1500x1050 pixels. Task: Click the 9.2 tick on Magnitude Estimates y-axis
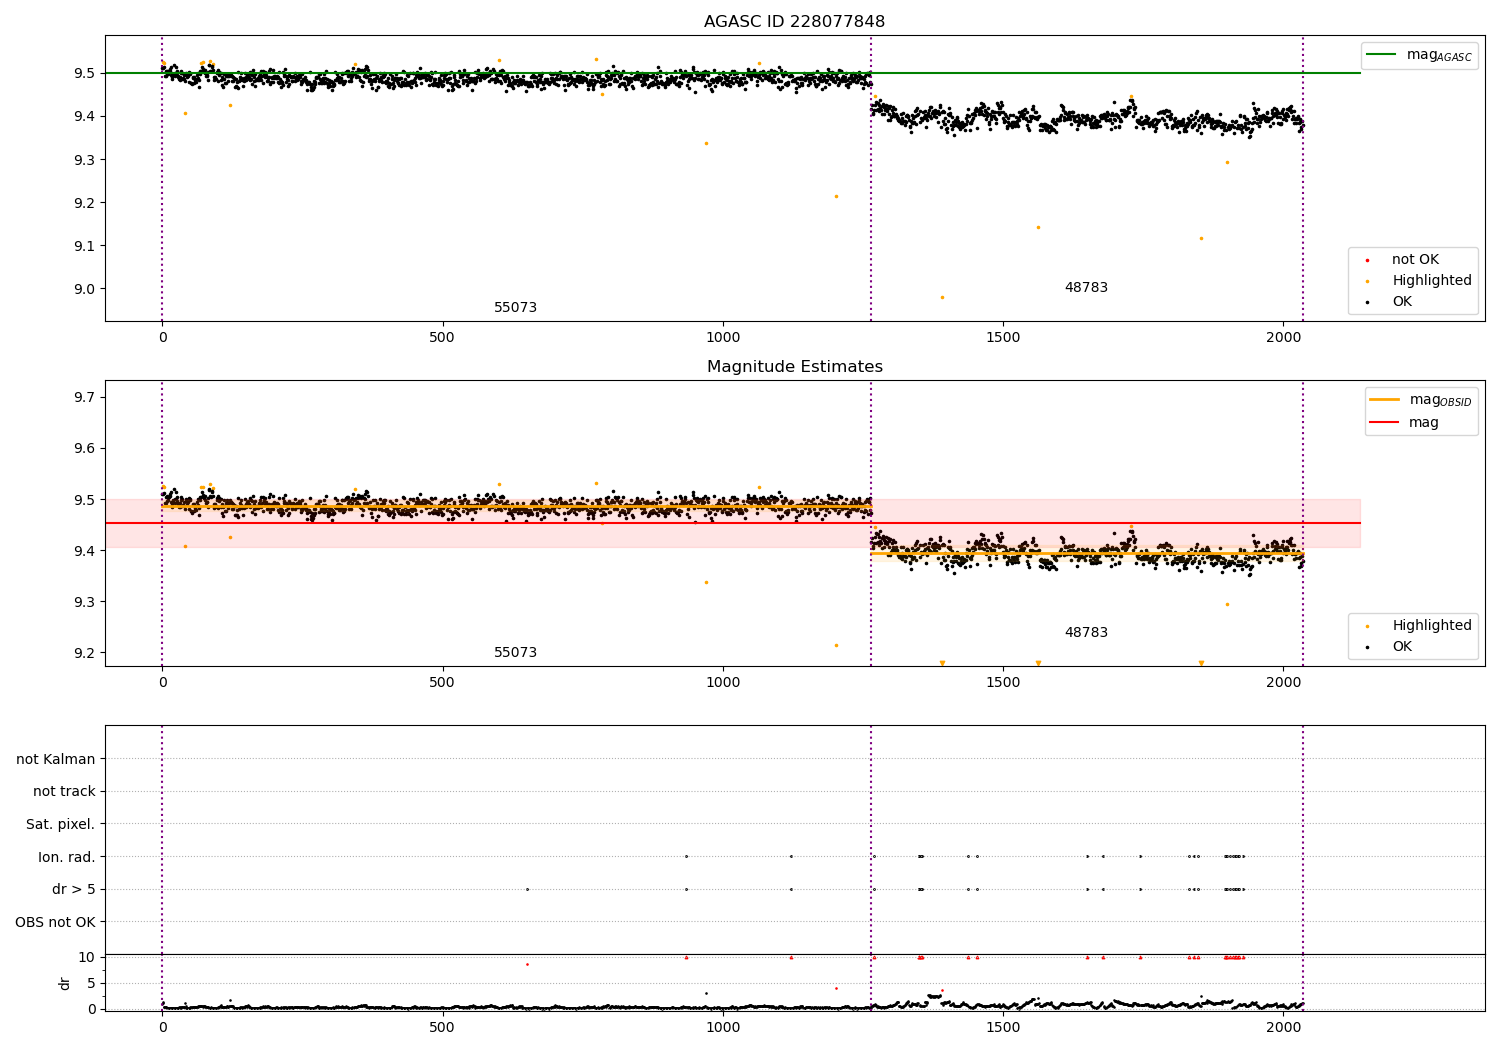coord(84,653)
